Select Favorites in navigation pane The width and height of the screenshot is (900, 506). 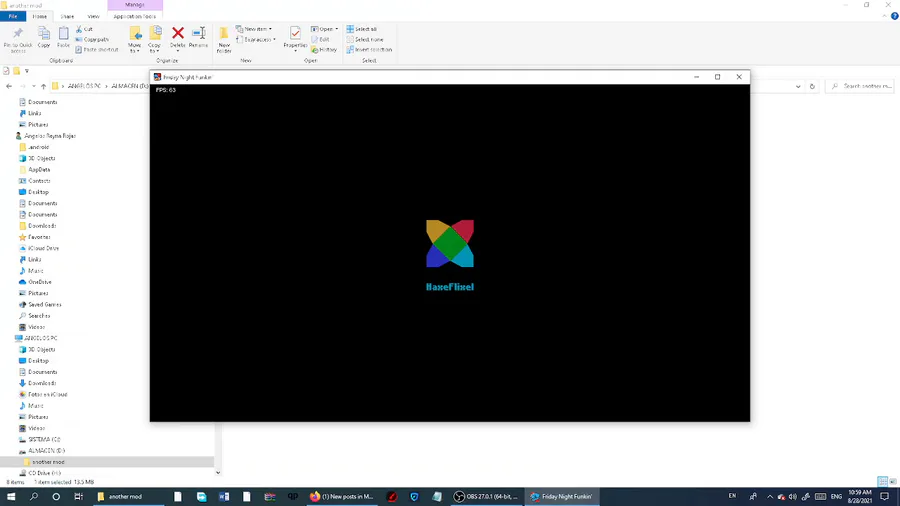click(39, 237)
